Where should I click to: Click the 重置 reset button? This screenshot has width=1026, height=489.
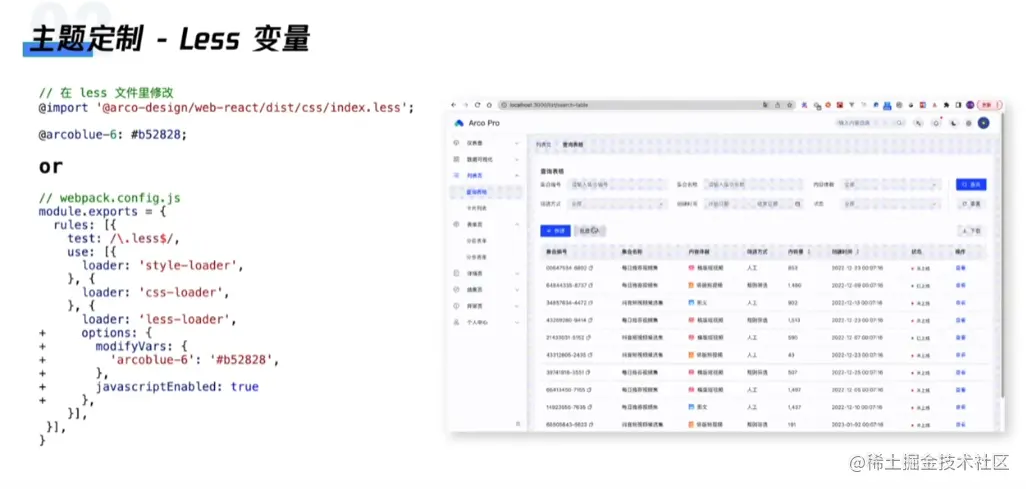[x=971, y=204]
